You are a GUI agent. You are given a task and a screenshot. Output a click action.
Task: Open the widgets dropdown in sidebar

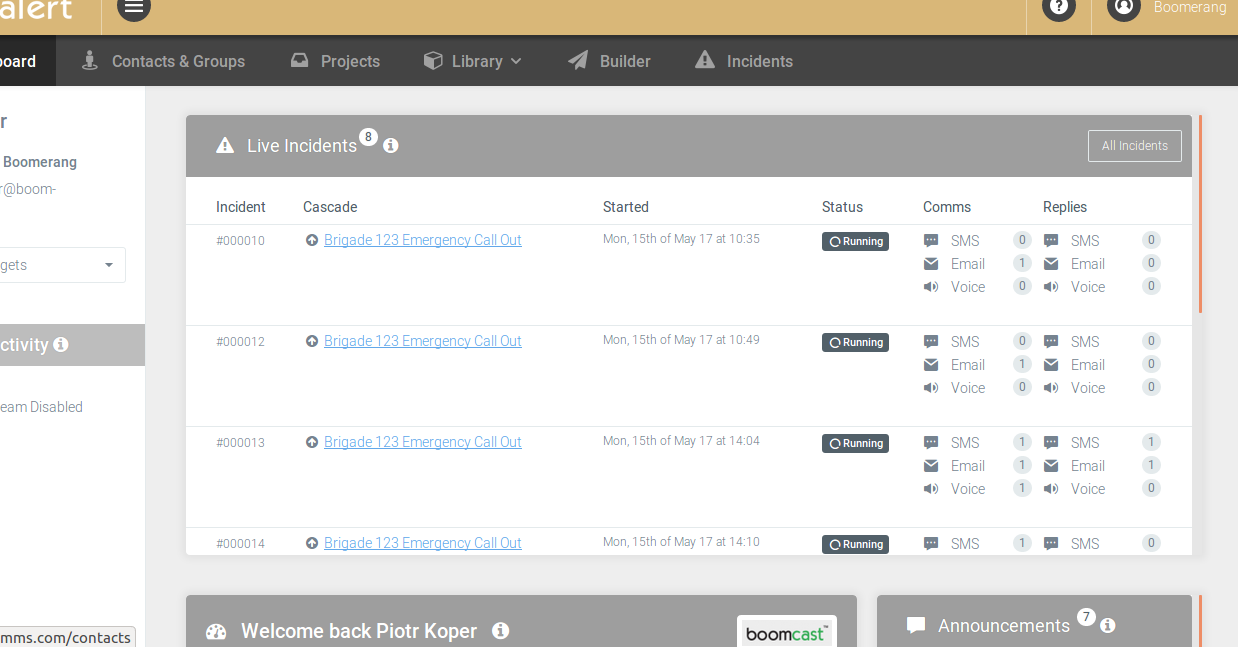(62, 265)
